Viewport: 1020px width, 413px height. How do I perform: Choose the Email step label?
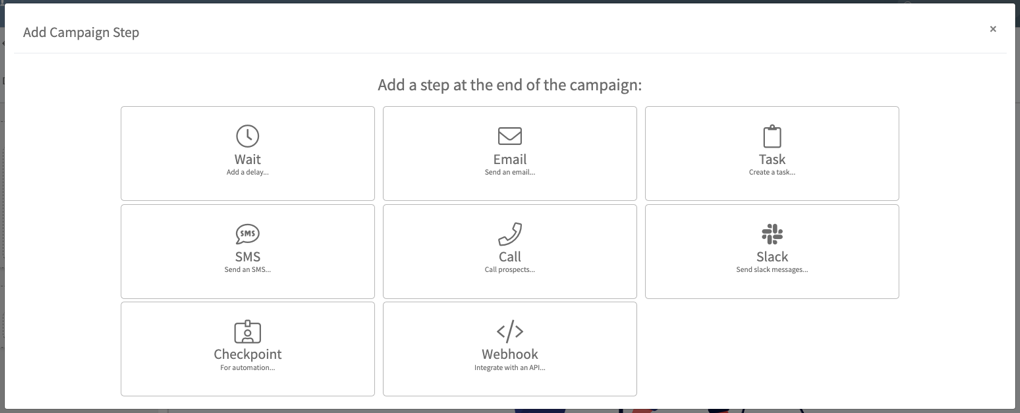pos(510,159)
